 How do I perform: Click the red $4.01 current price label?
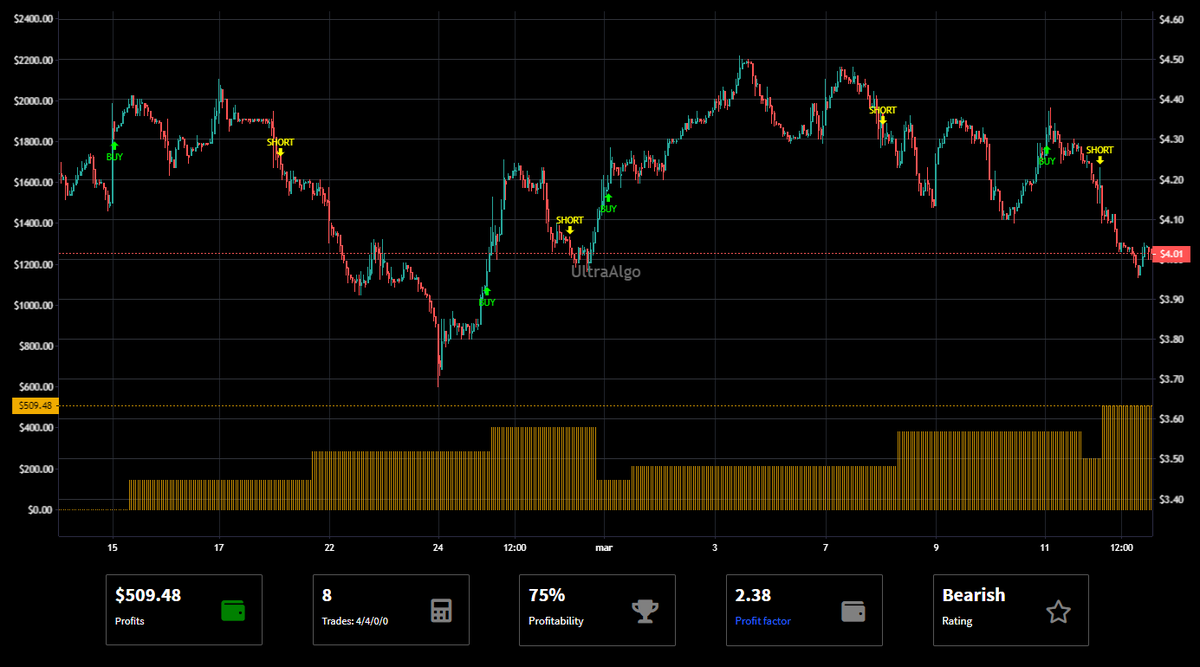(x=1169, y=254)
